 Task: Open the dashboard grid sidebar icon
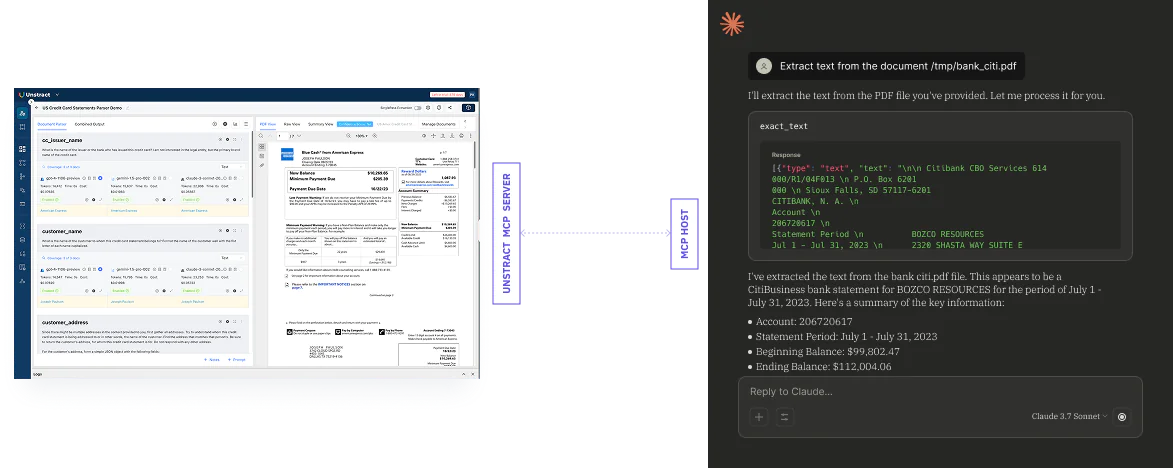(22, 149)
